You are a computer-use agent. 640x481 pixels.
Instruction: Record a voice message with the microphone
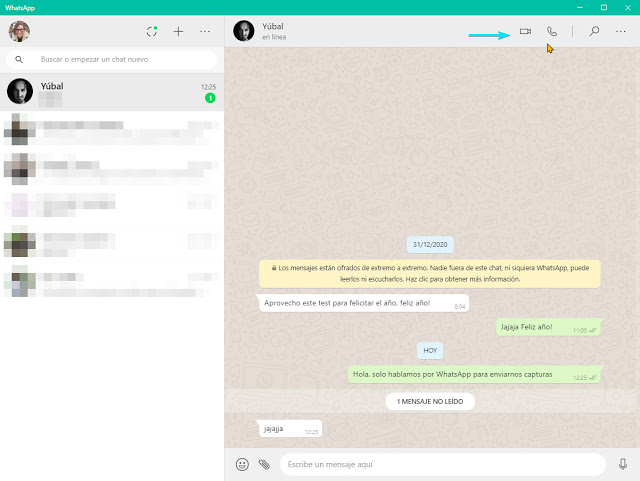click(622, 464)
